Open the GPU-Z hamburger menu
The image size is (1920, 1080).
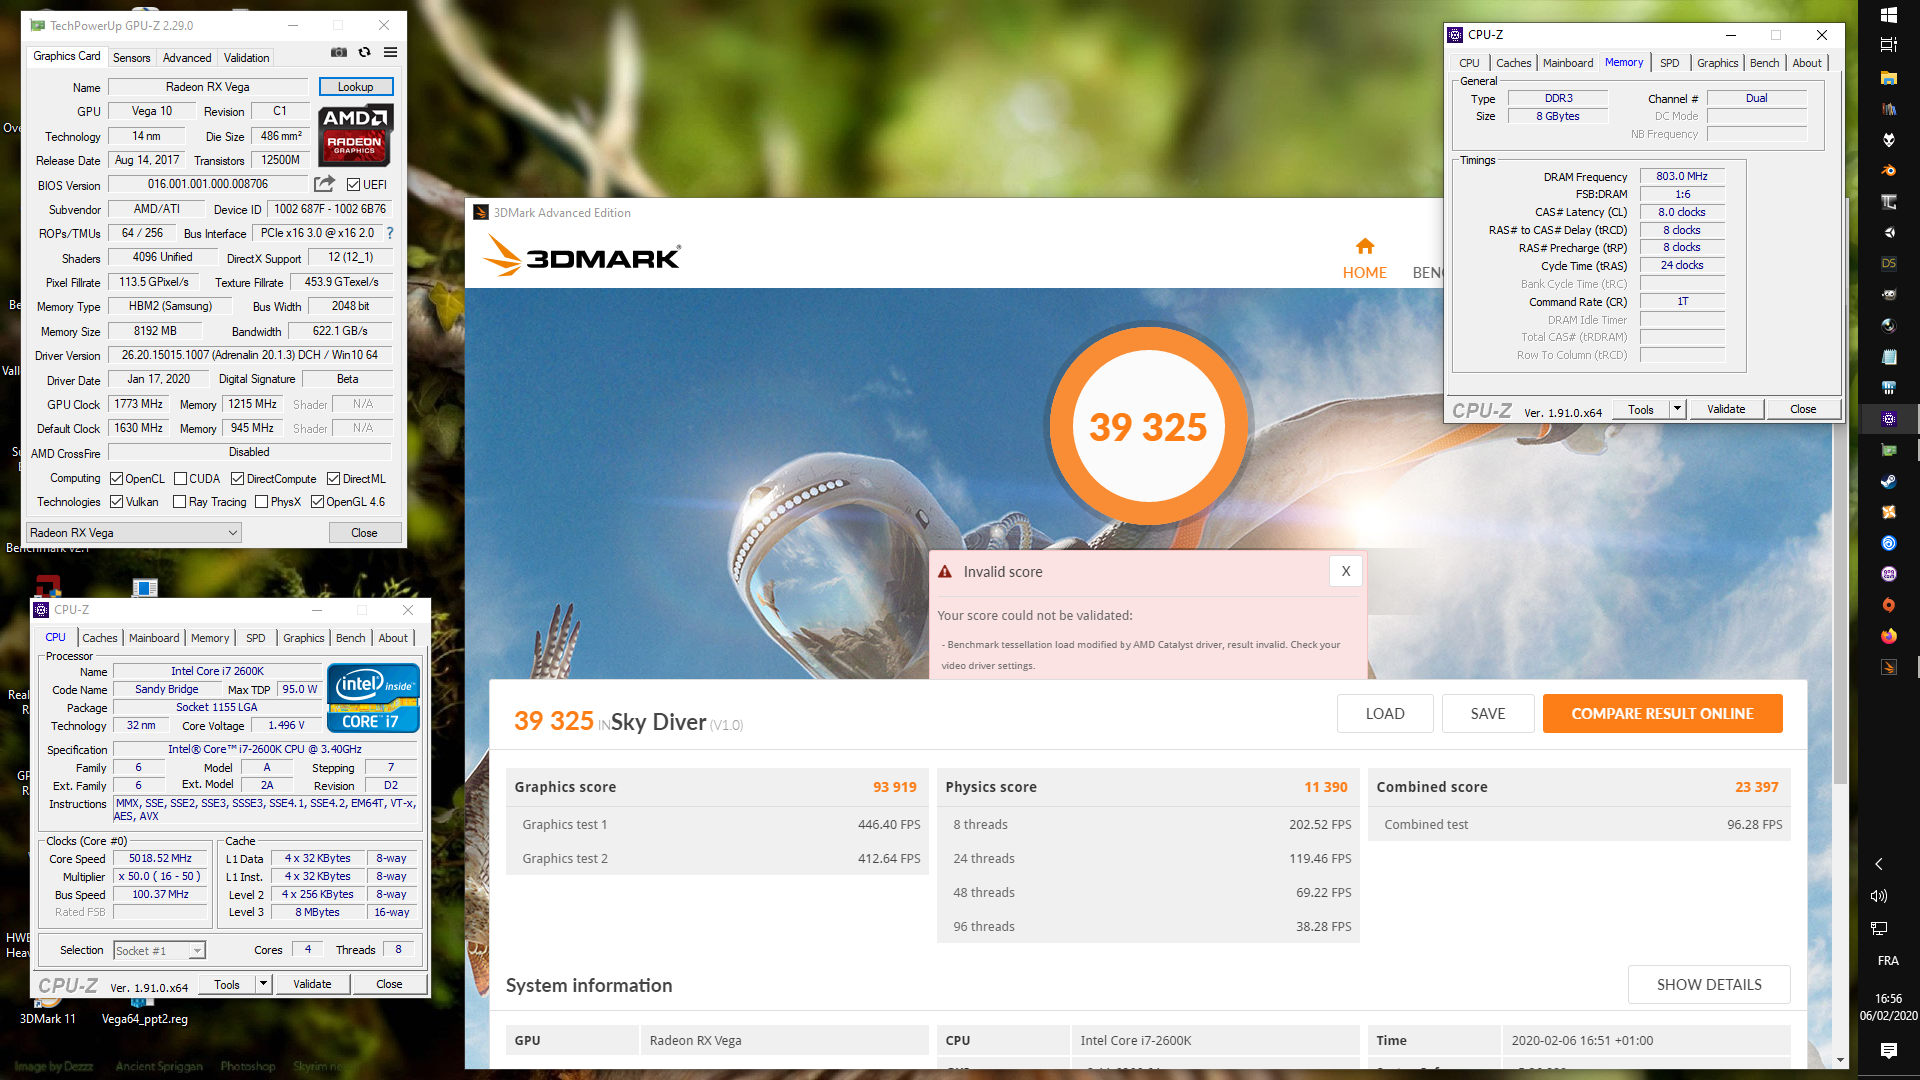tap(390, 52)
